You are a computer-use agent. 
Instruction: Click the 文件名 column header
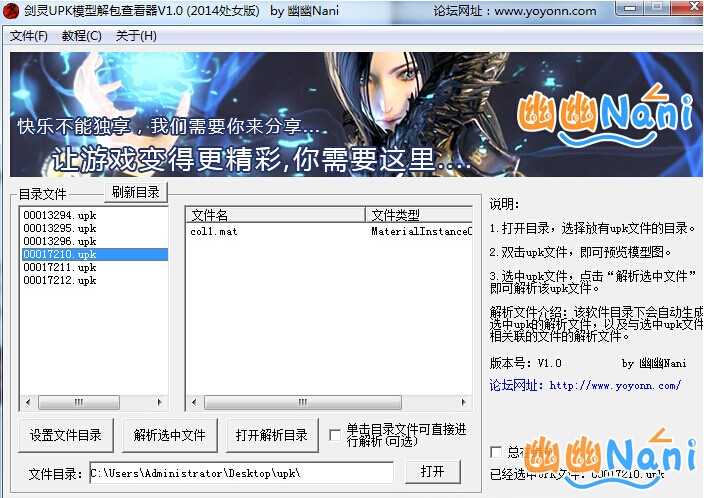276,215
